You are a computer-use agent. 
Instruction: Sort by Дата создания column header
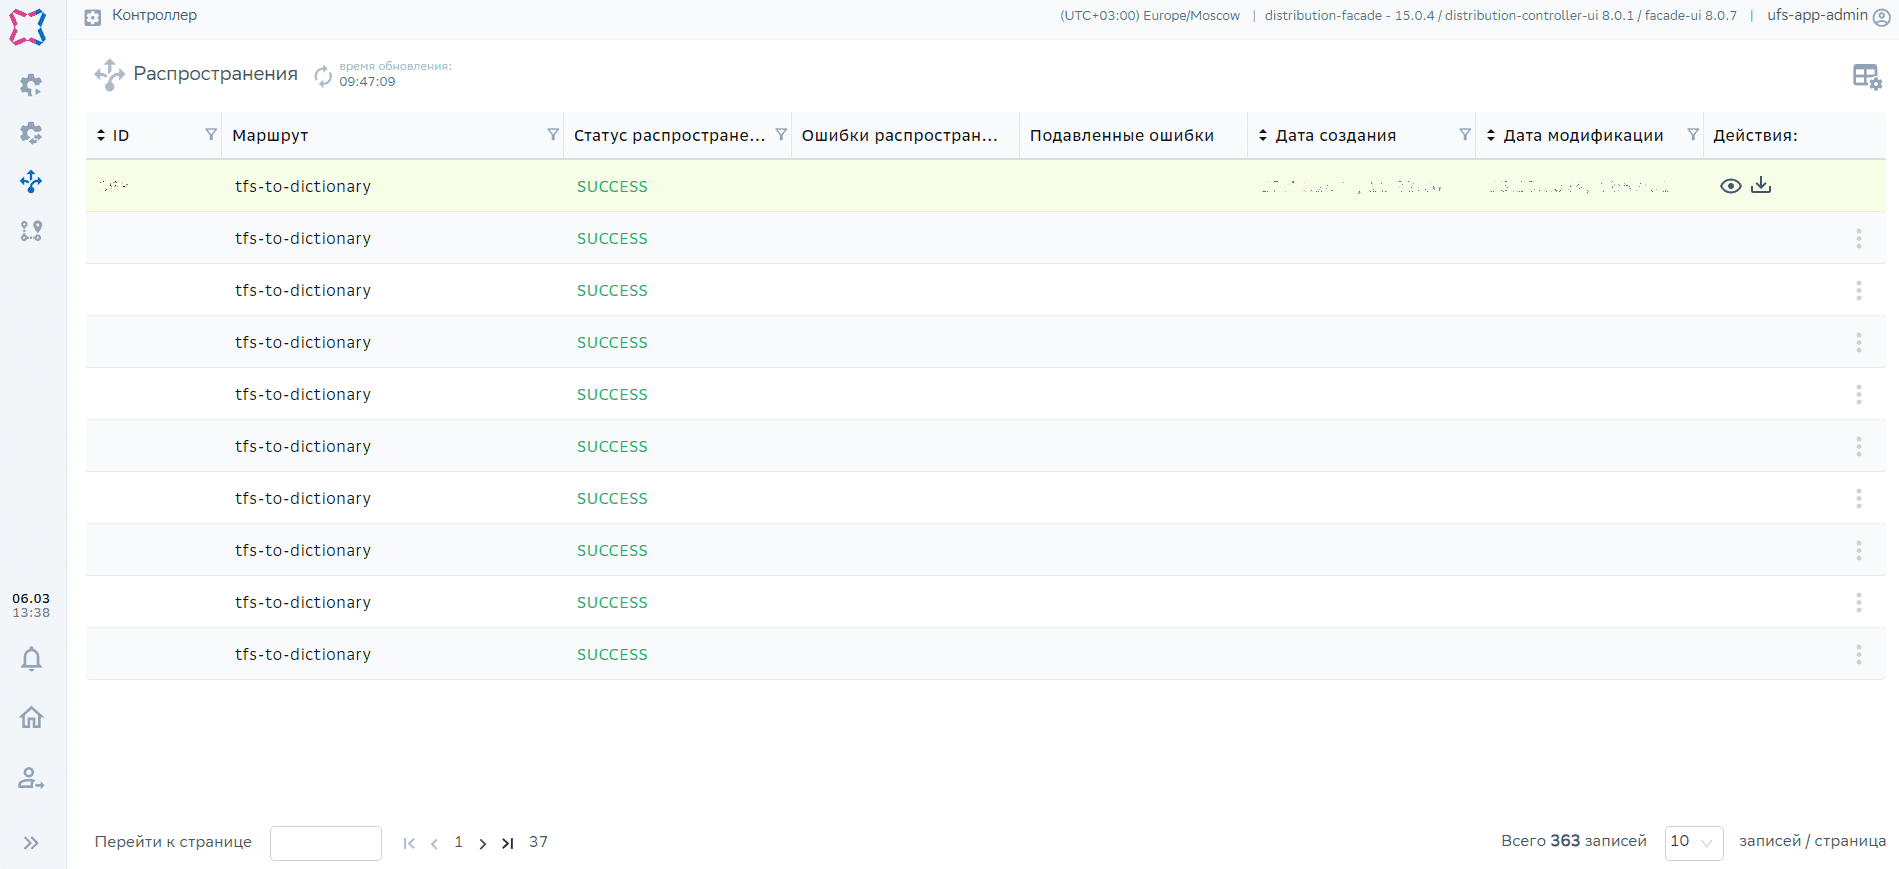click(x=1335, y=135)
